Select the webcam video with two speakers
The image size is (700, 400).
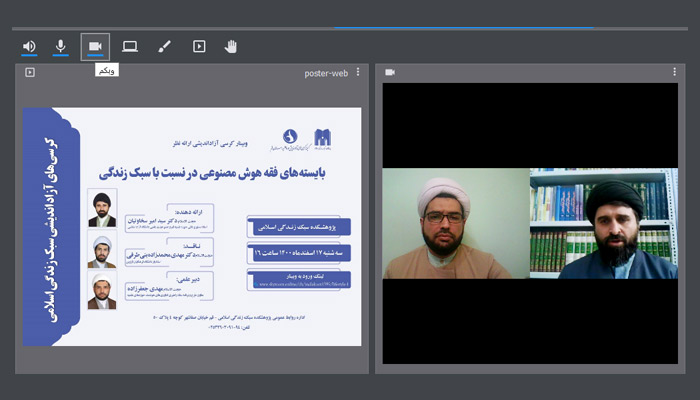tap(530, 223)
